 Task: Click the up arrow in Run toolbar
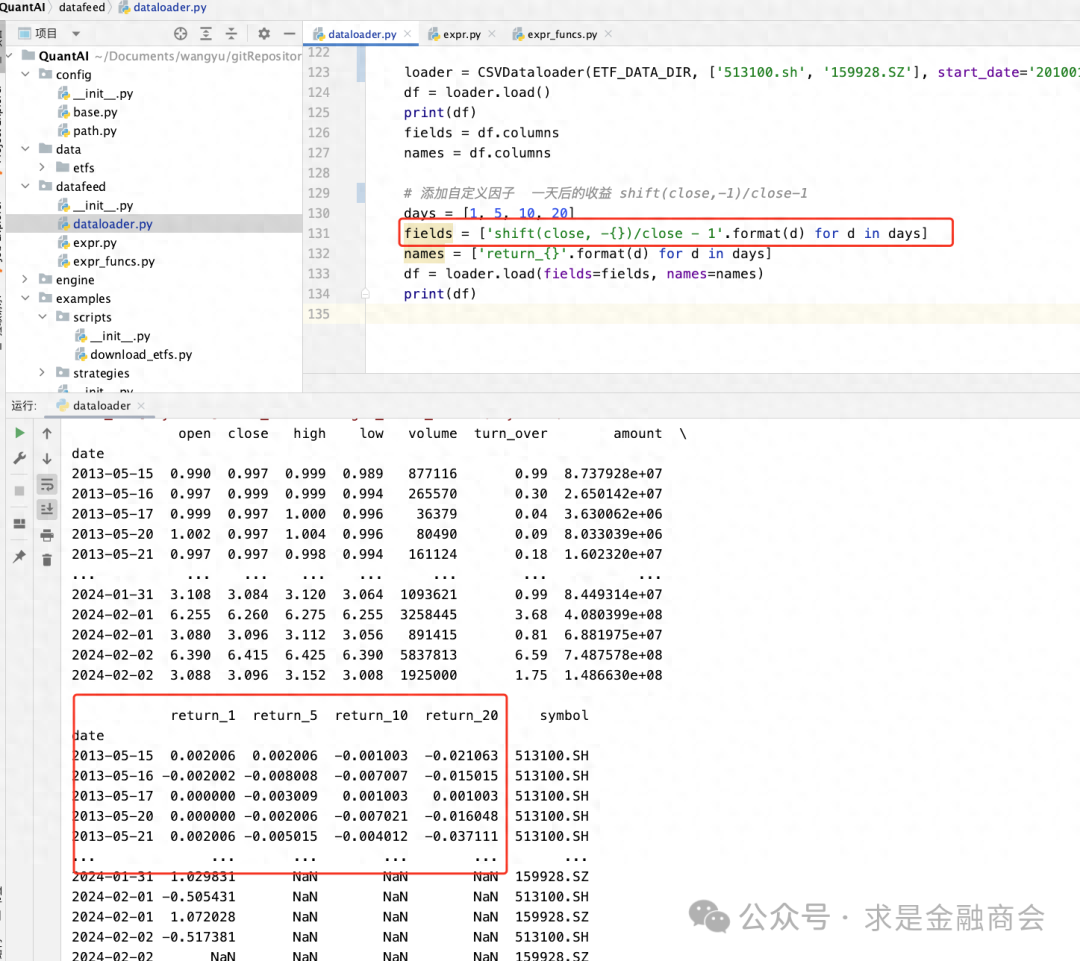(x=47, y=433)
